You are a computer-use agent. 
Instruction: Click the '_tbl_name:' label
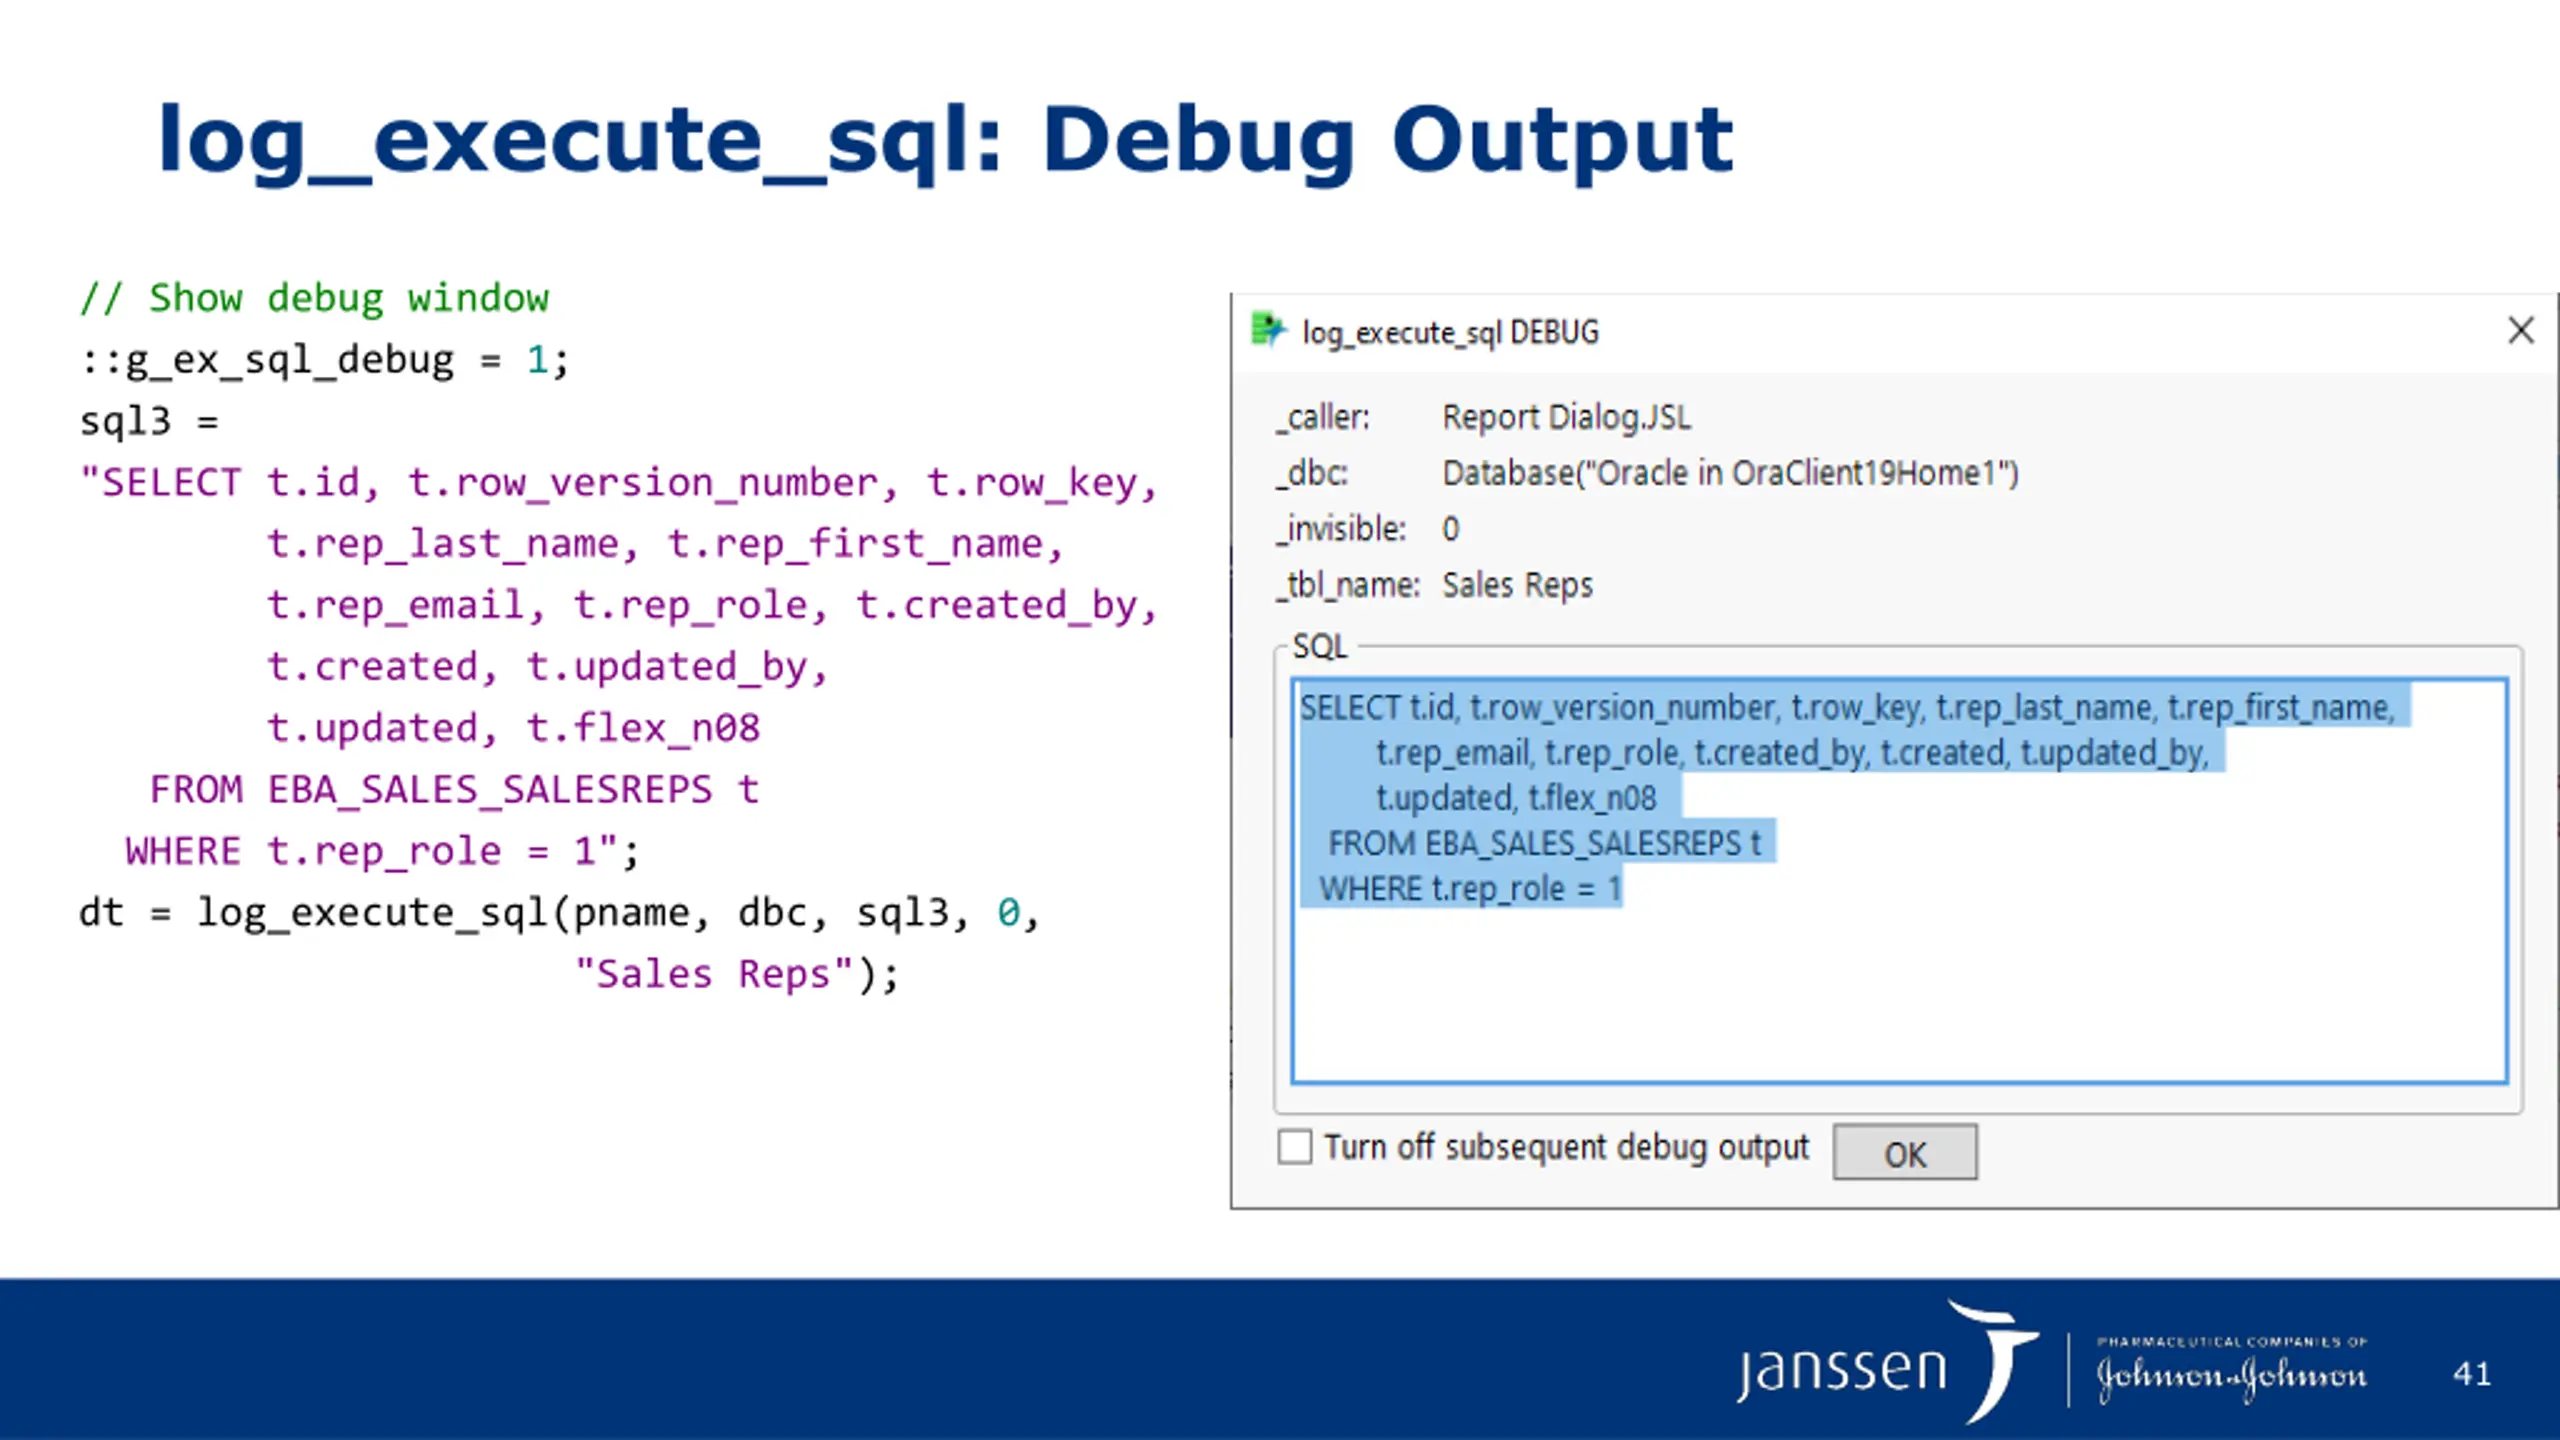tap(1348, 585)
